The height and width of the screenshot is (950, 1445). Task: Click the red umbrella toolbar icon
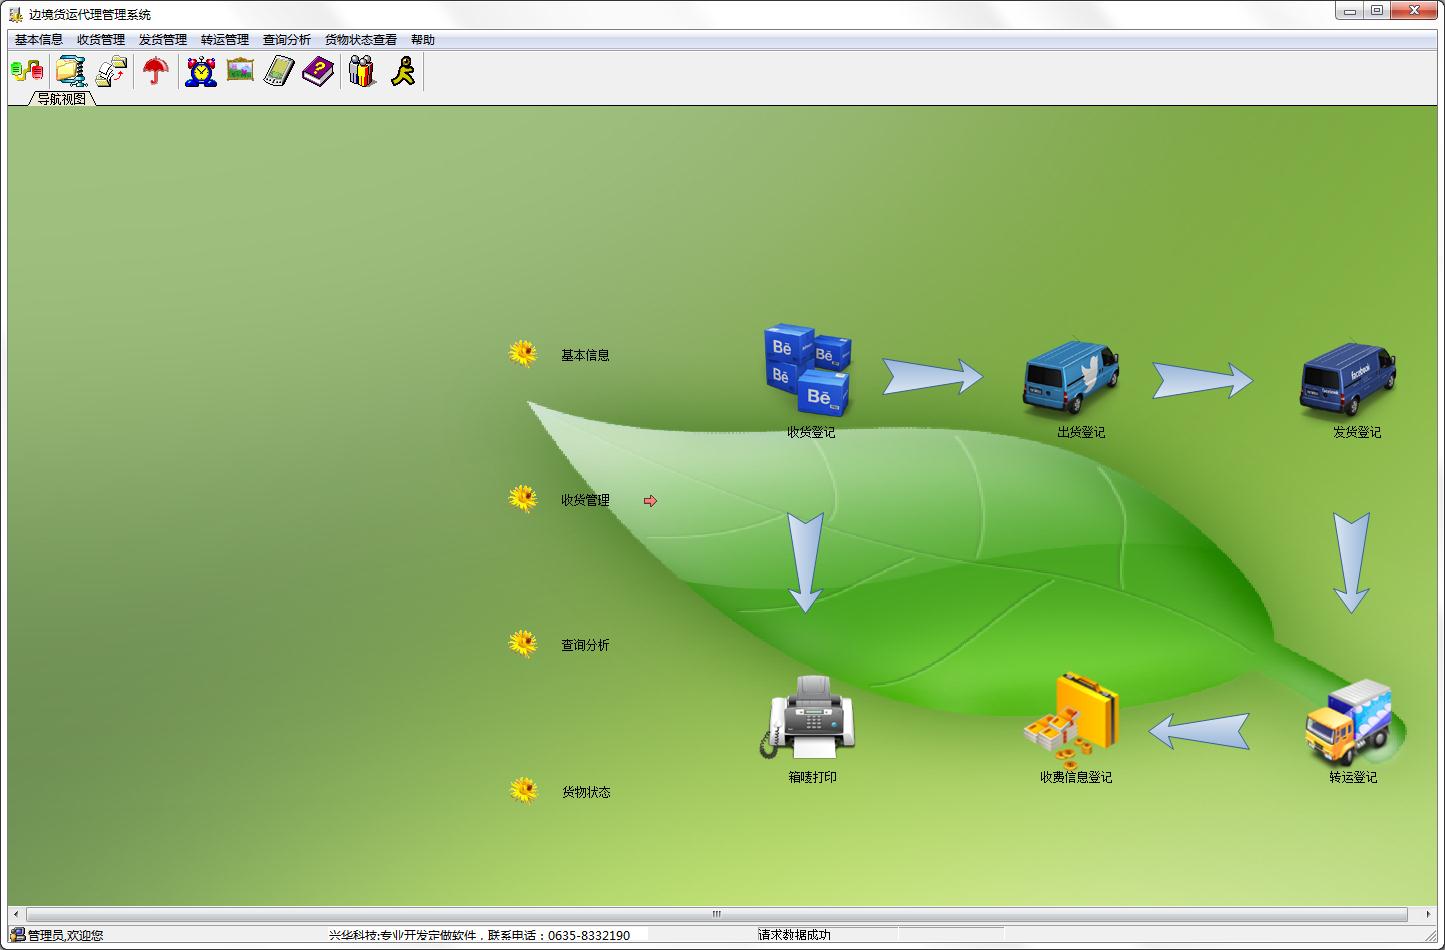pyautogui.click(x=155, y=71)
